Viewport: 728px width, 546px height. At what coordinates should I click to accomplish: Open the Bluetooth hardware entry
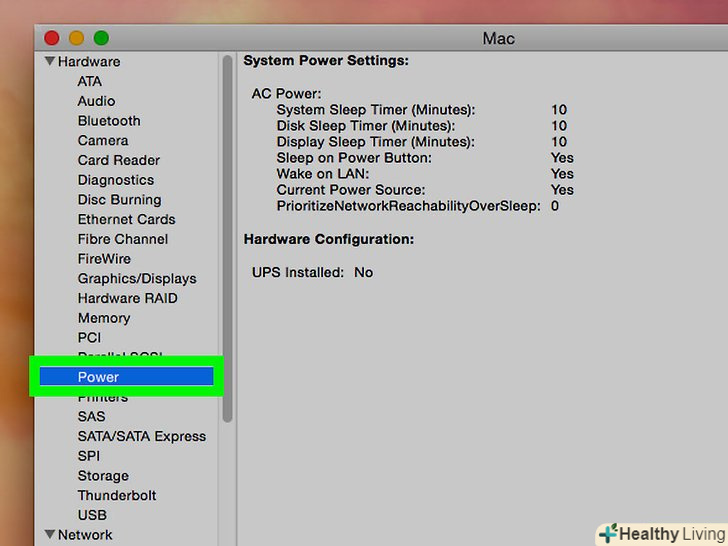pos(109,121)
